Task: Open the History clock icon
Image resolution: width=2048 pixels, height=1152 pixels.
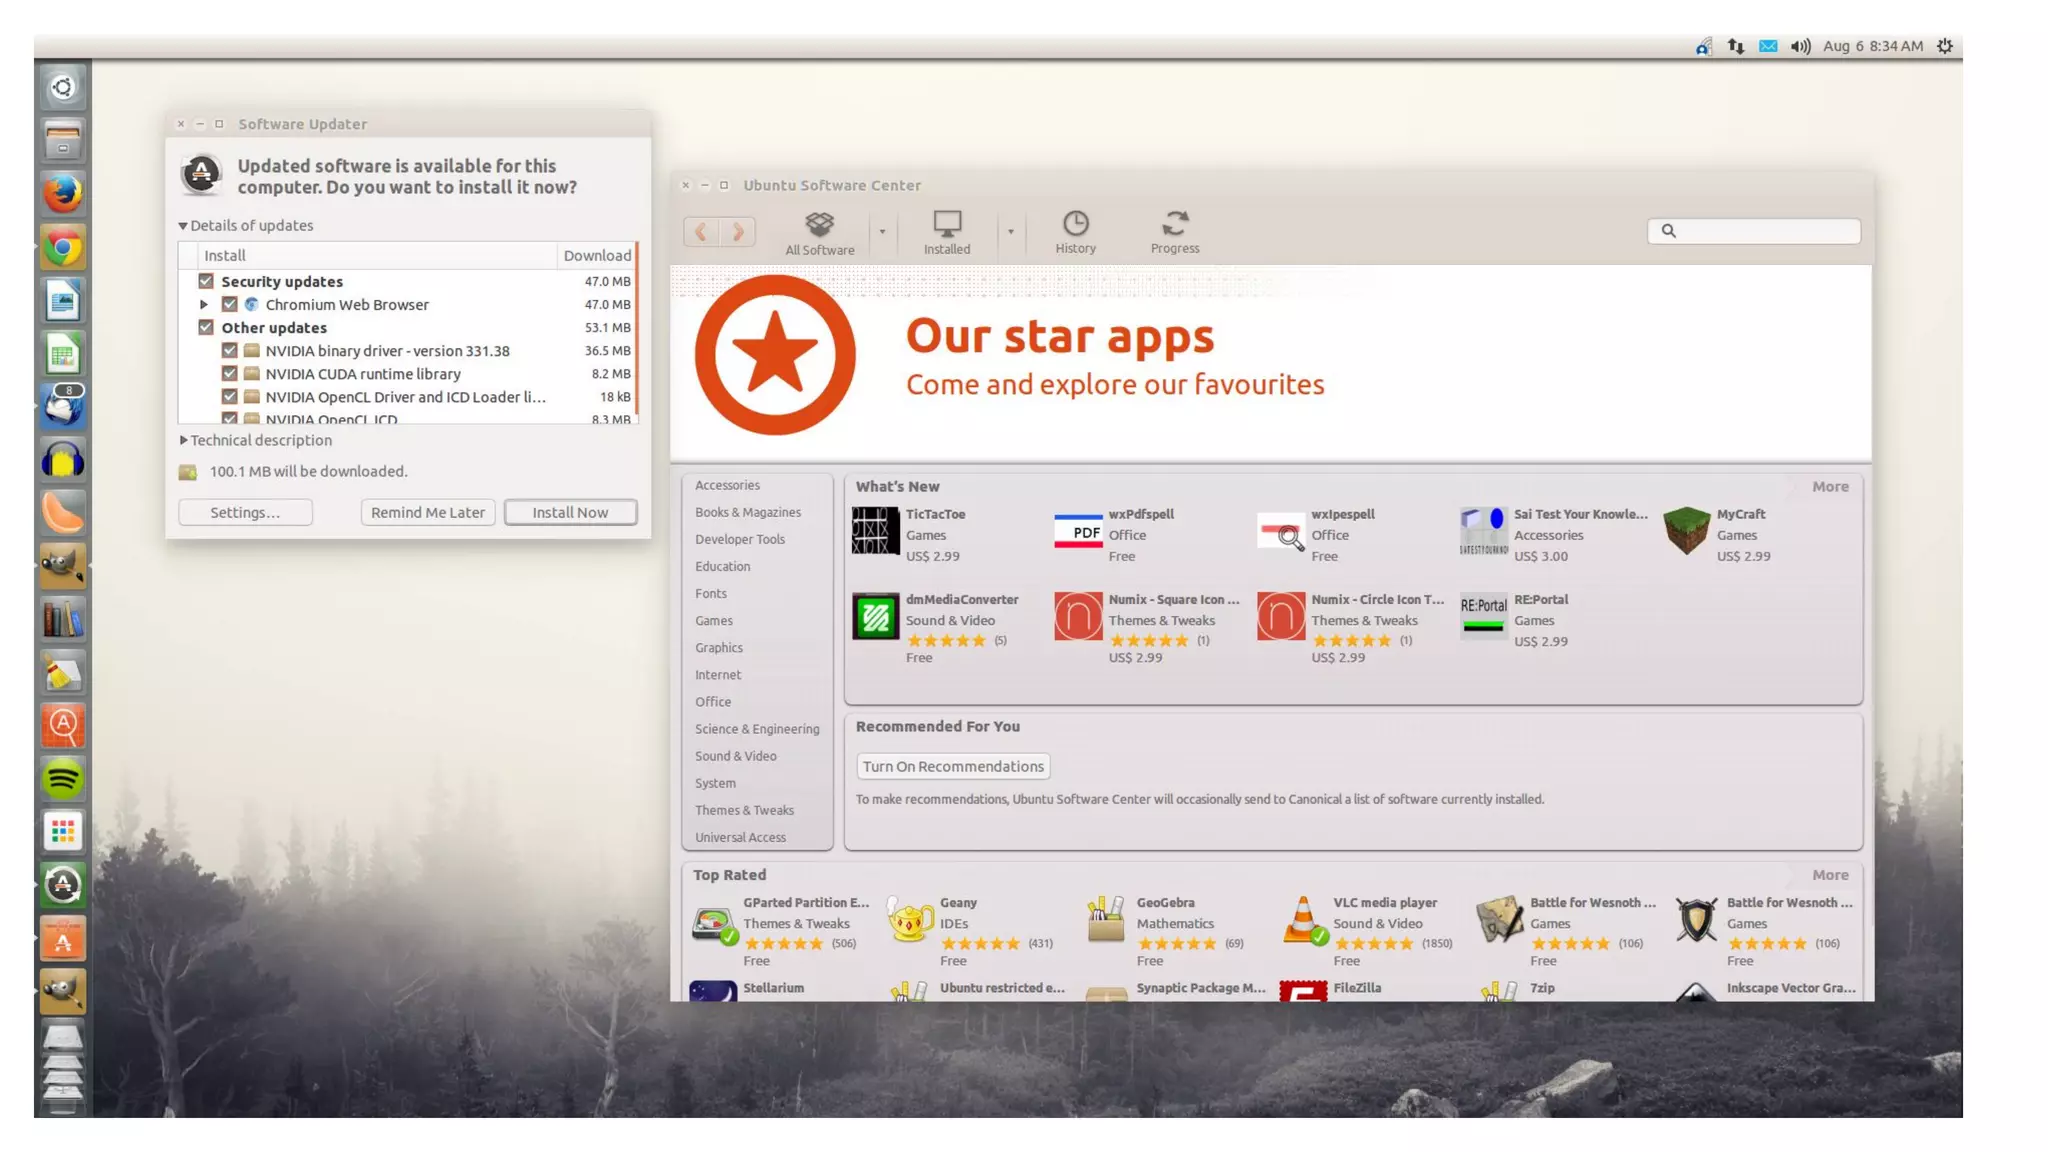Action: pos(1075,223)
